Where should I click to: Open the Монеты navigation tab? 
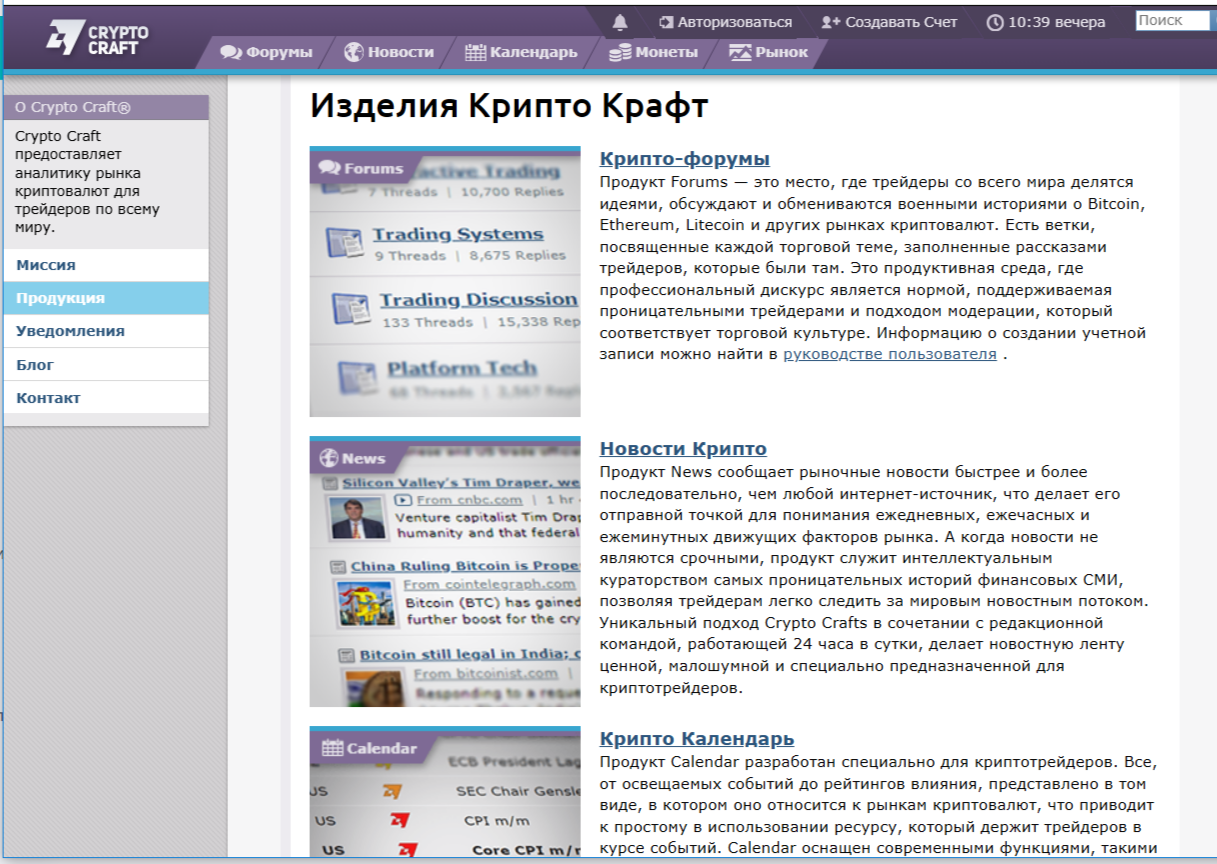coord(653,52)
